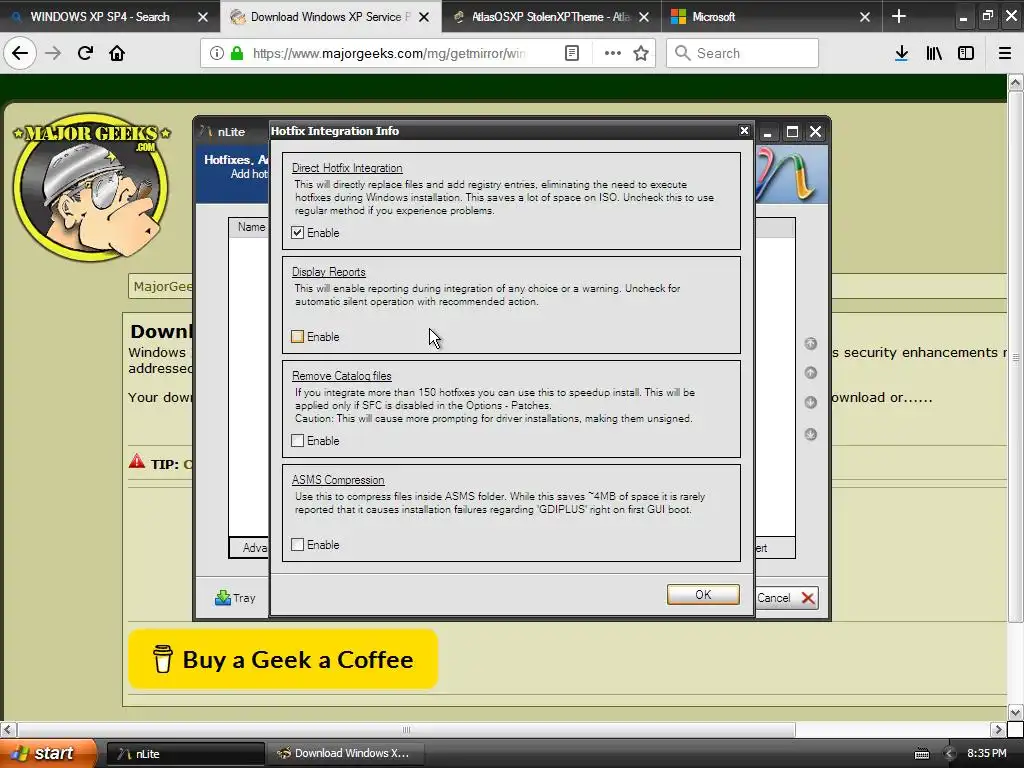Close the WINDOWS XP SP4 - Search tab
Image resolution: width=1024 pixels, height=768 pixels.
[202, 17]
